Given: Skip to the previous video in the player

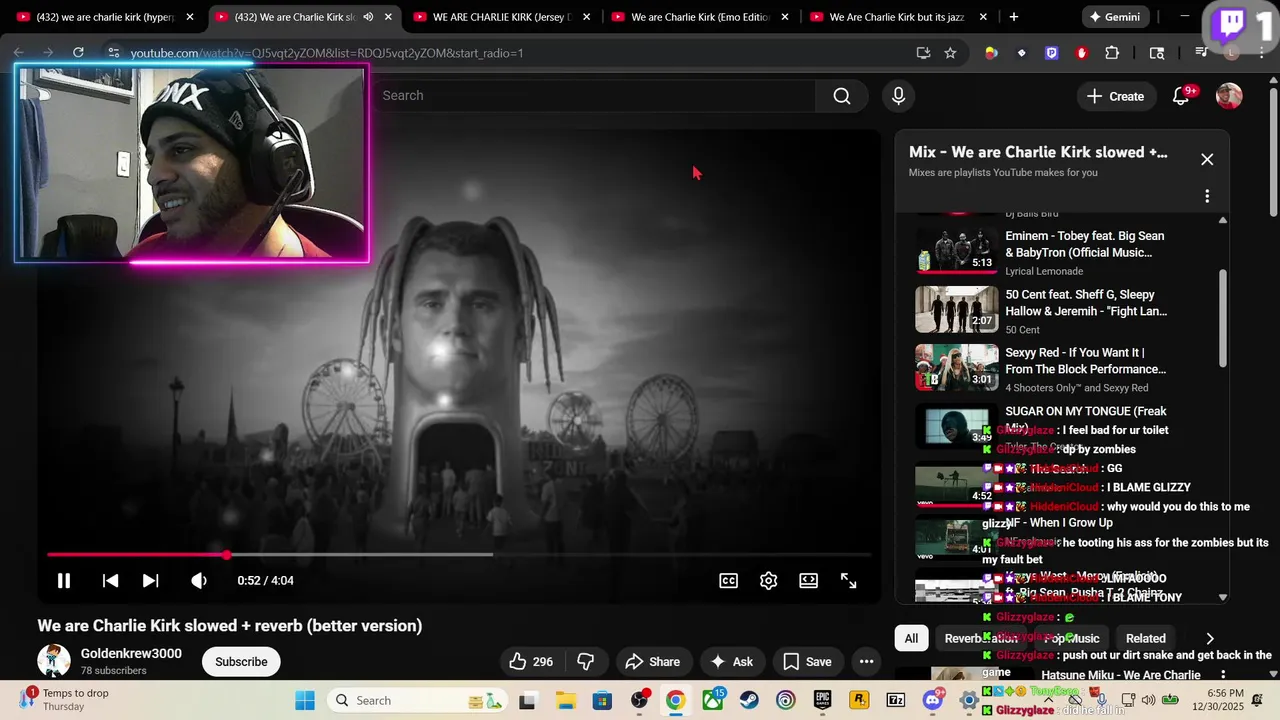Looking at the screenshot, I should 111,580.
